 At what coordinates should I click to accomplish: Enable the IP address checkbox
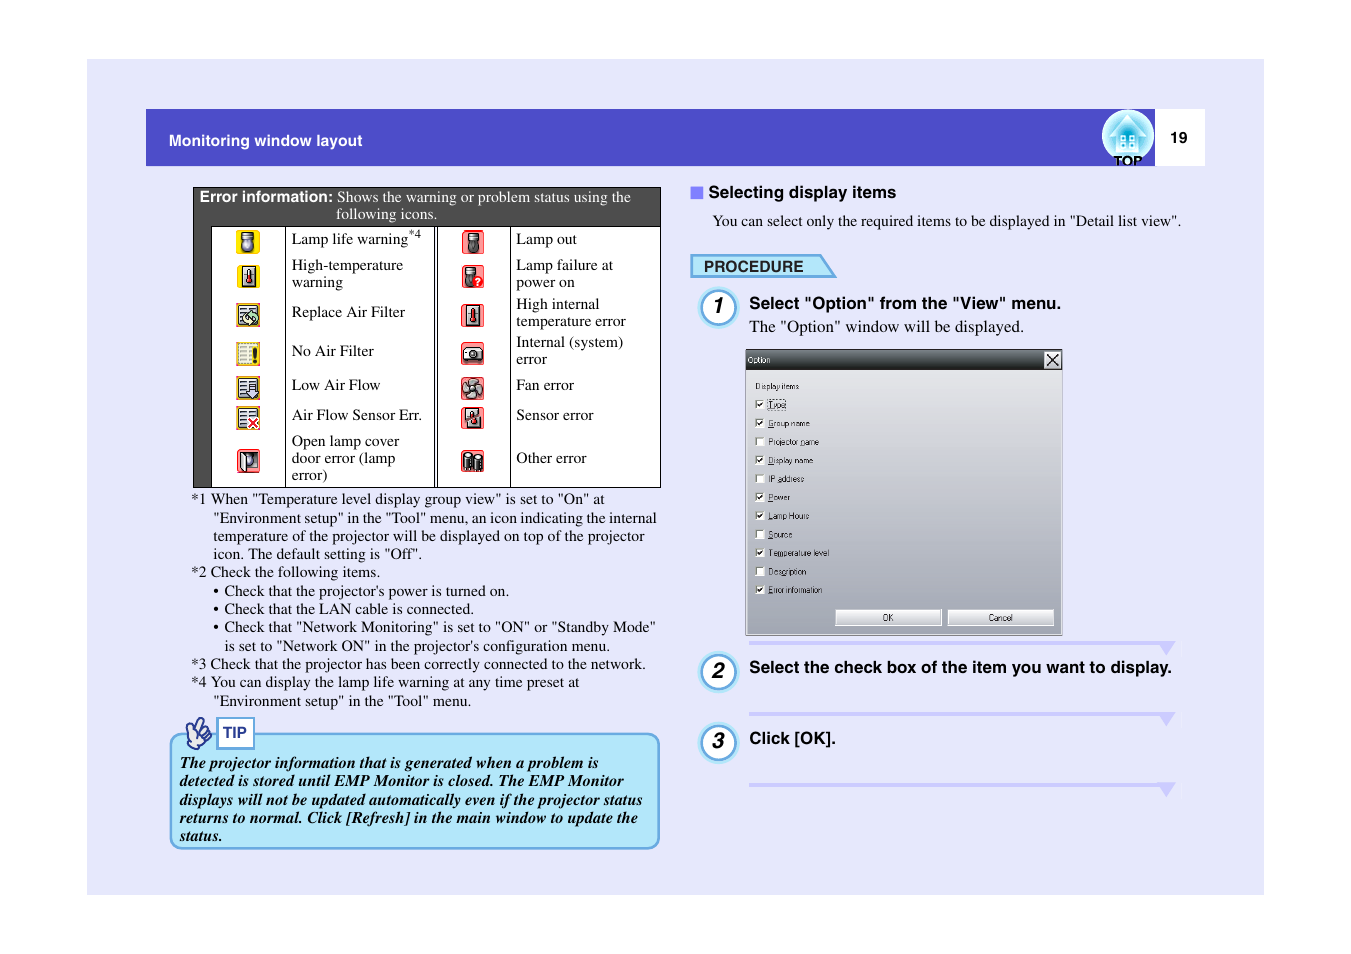coord(760,478)
